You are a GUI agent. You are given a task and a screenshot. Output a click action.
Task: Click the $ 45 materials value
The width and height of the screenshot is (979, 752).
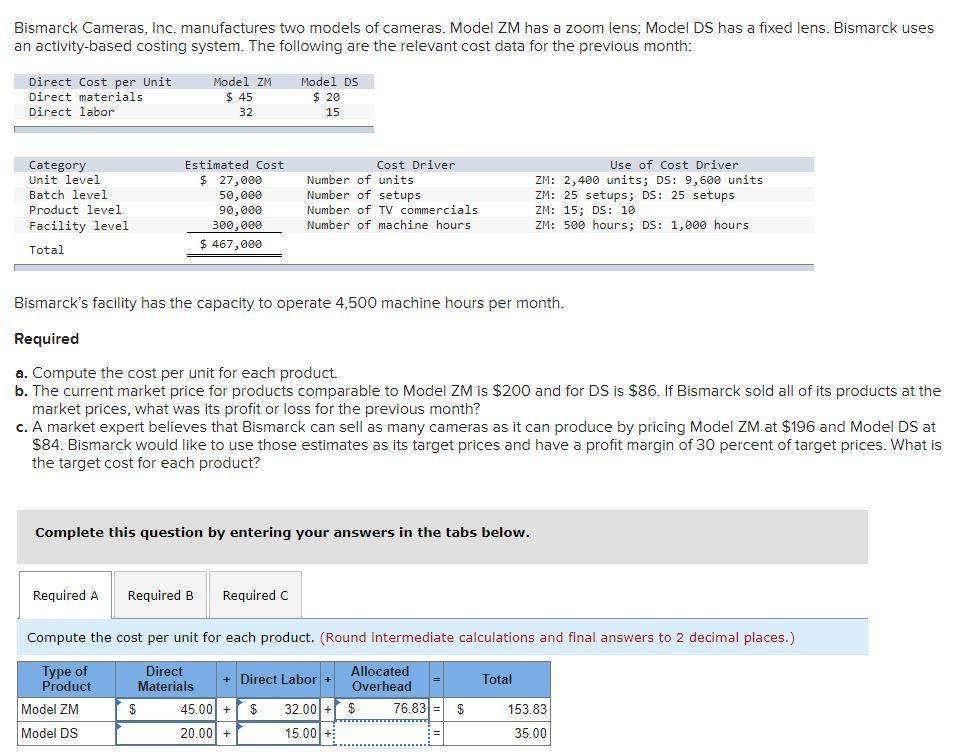[x=239, y=97]
